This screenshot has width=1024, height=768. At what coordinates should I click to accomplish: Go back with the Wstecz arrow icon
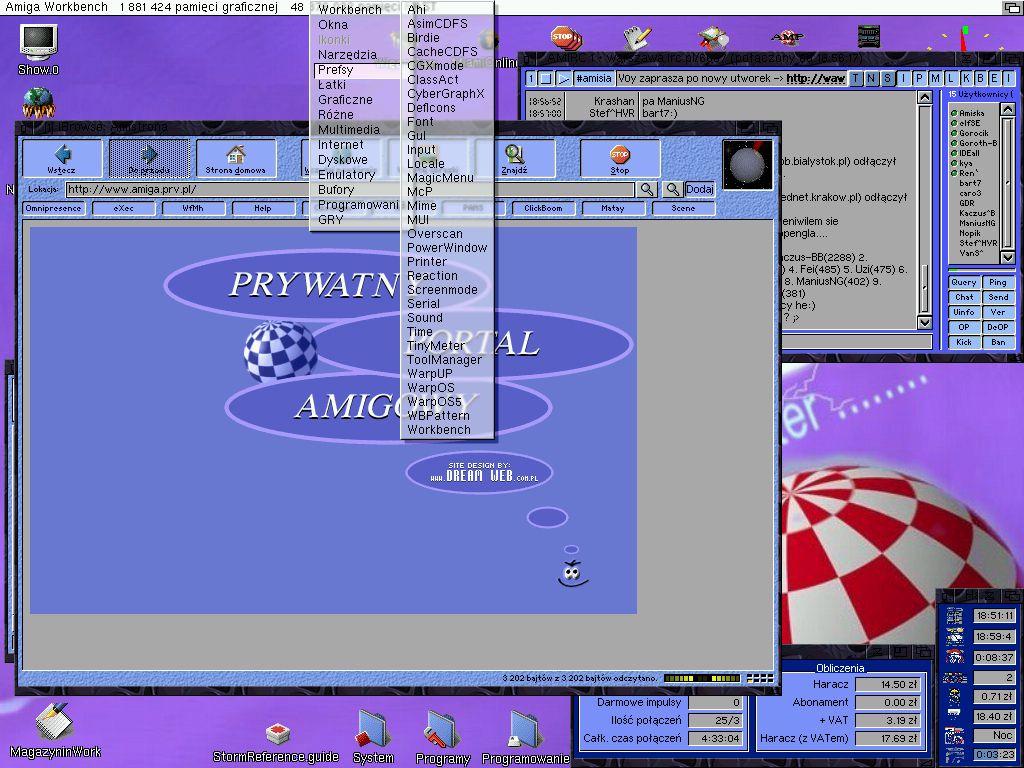pyautogui.click(x=62, y=155)
